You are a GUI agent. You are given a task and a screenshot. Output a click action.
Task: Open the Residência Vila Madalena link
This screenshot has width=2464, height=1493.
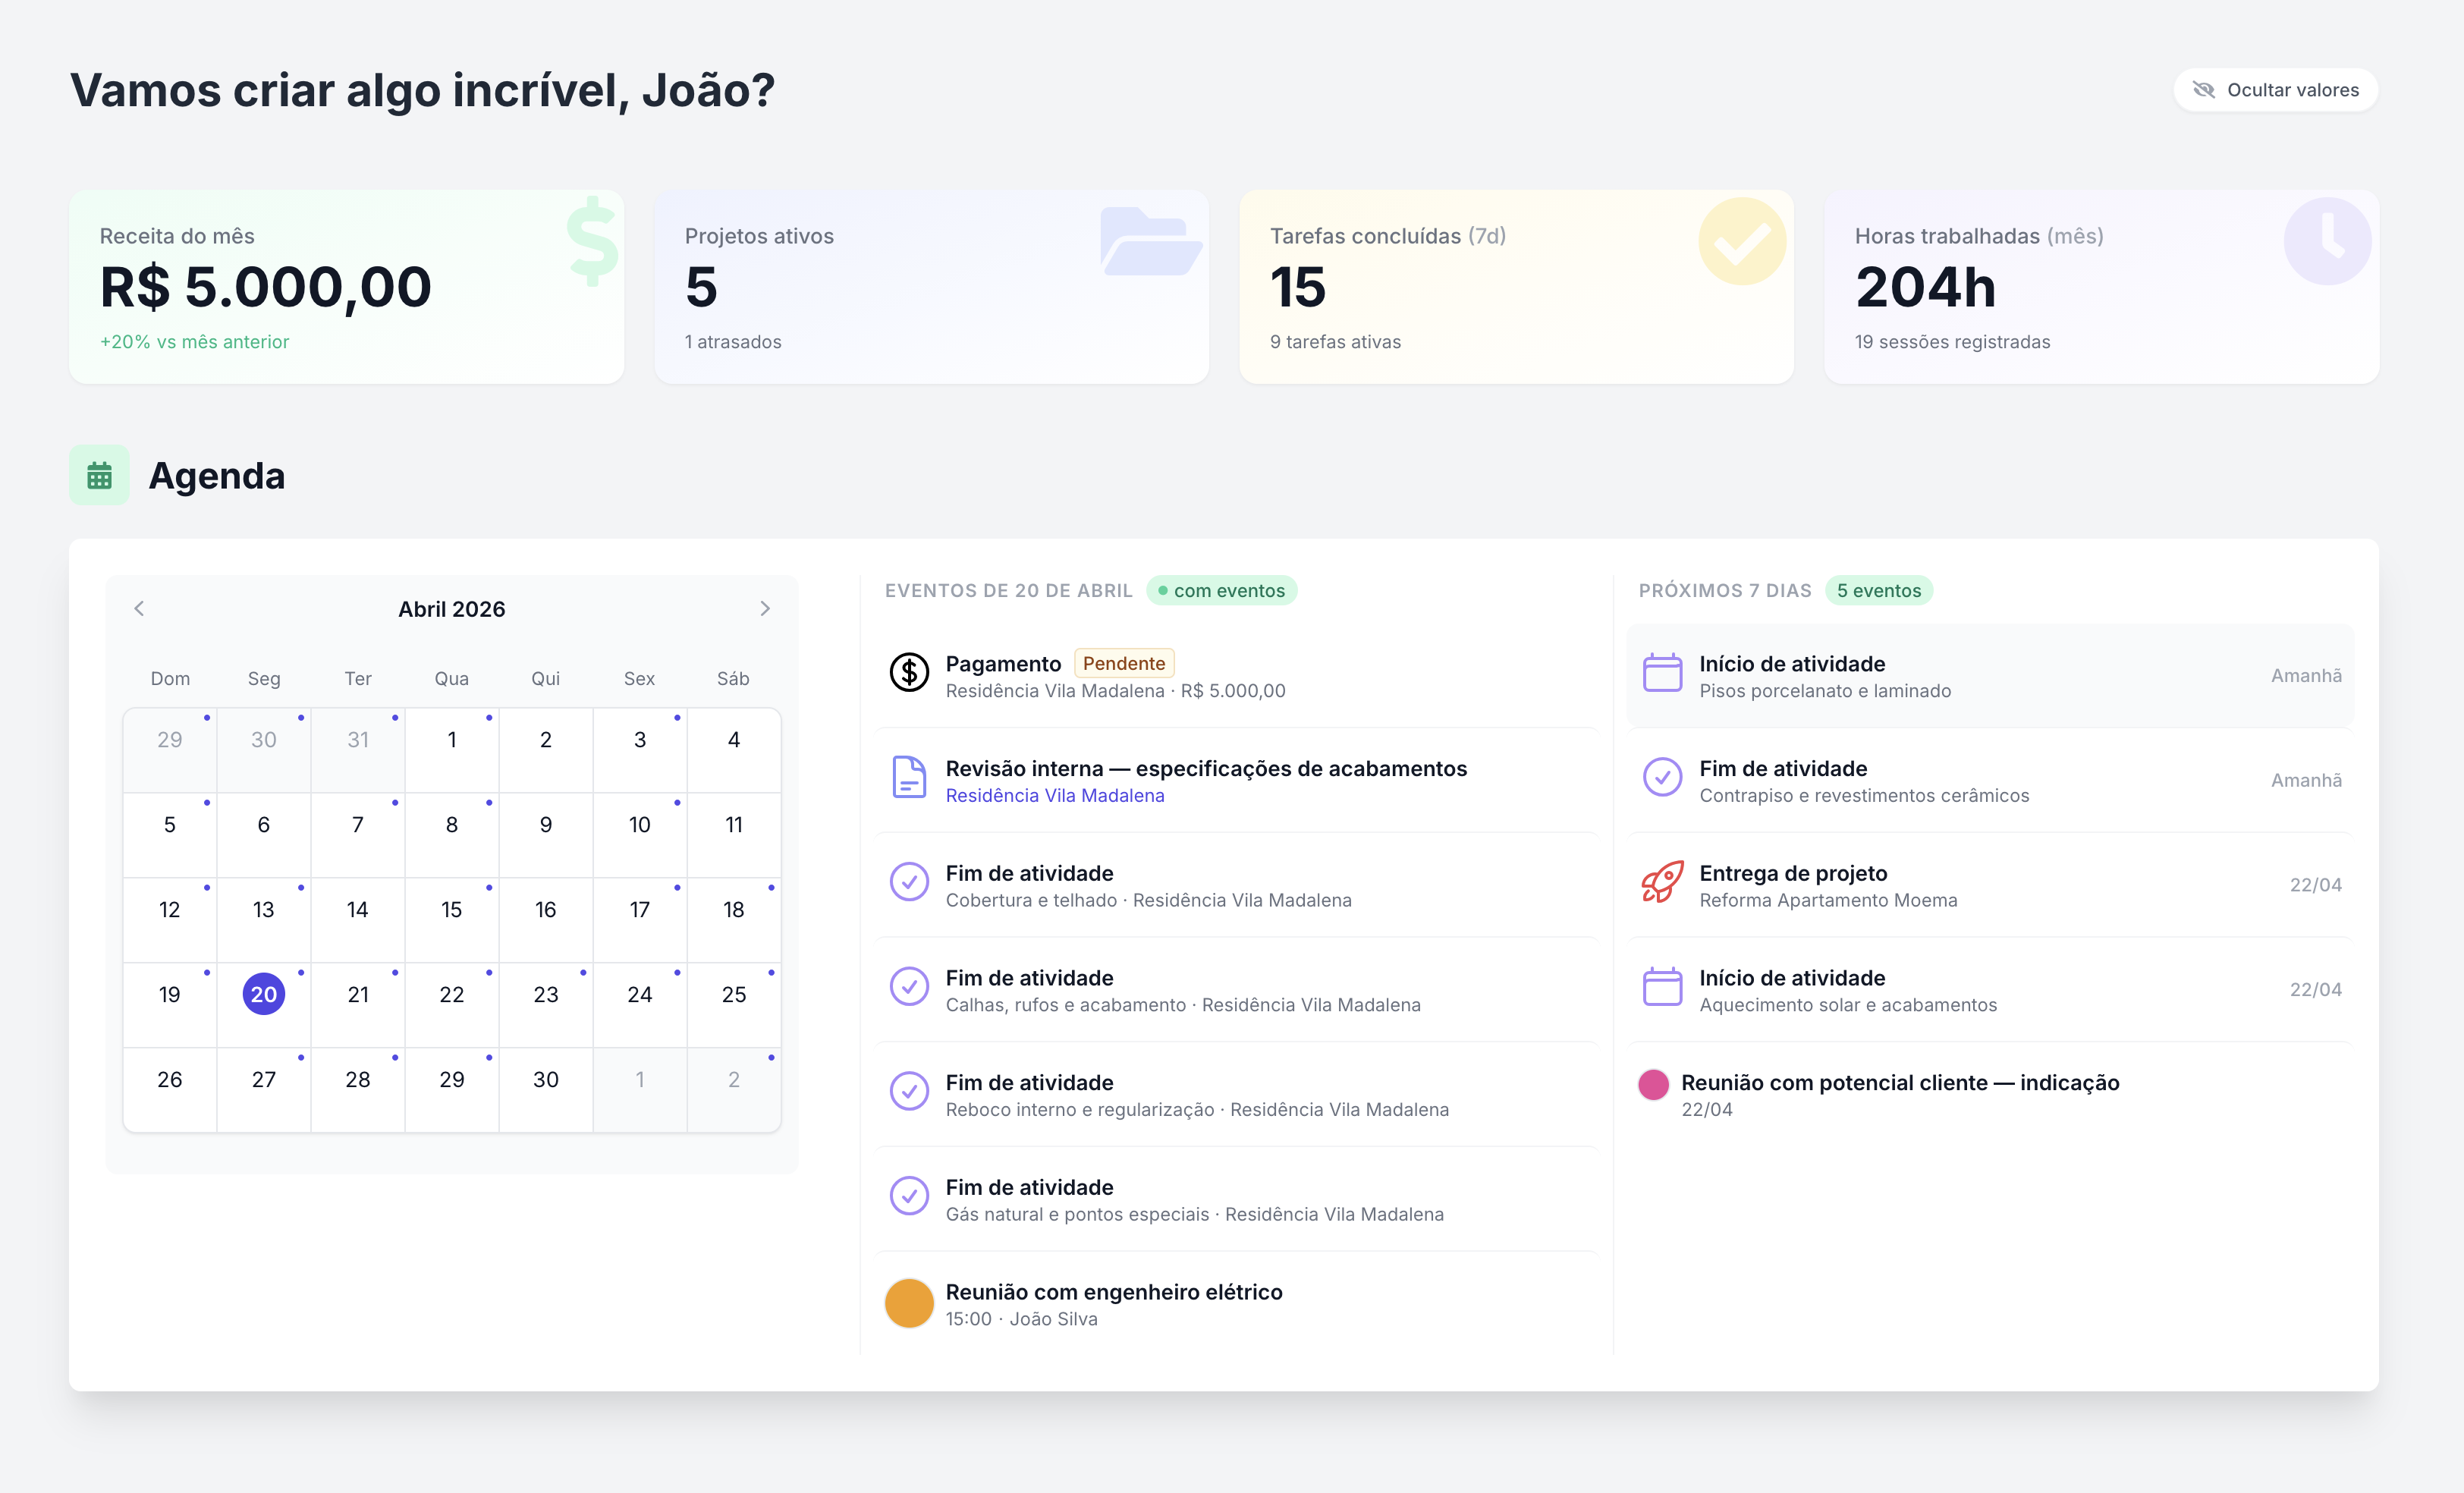[x=1055, y=796]
